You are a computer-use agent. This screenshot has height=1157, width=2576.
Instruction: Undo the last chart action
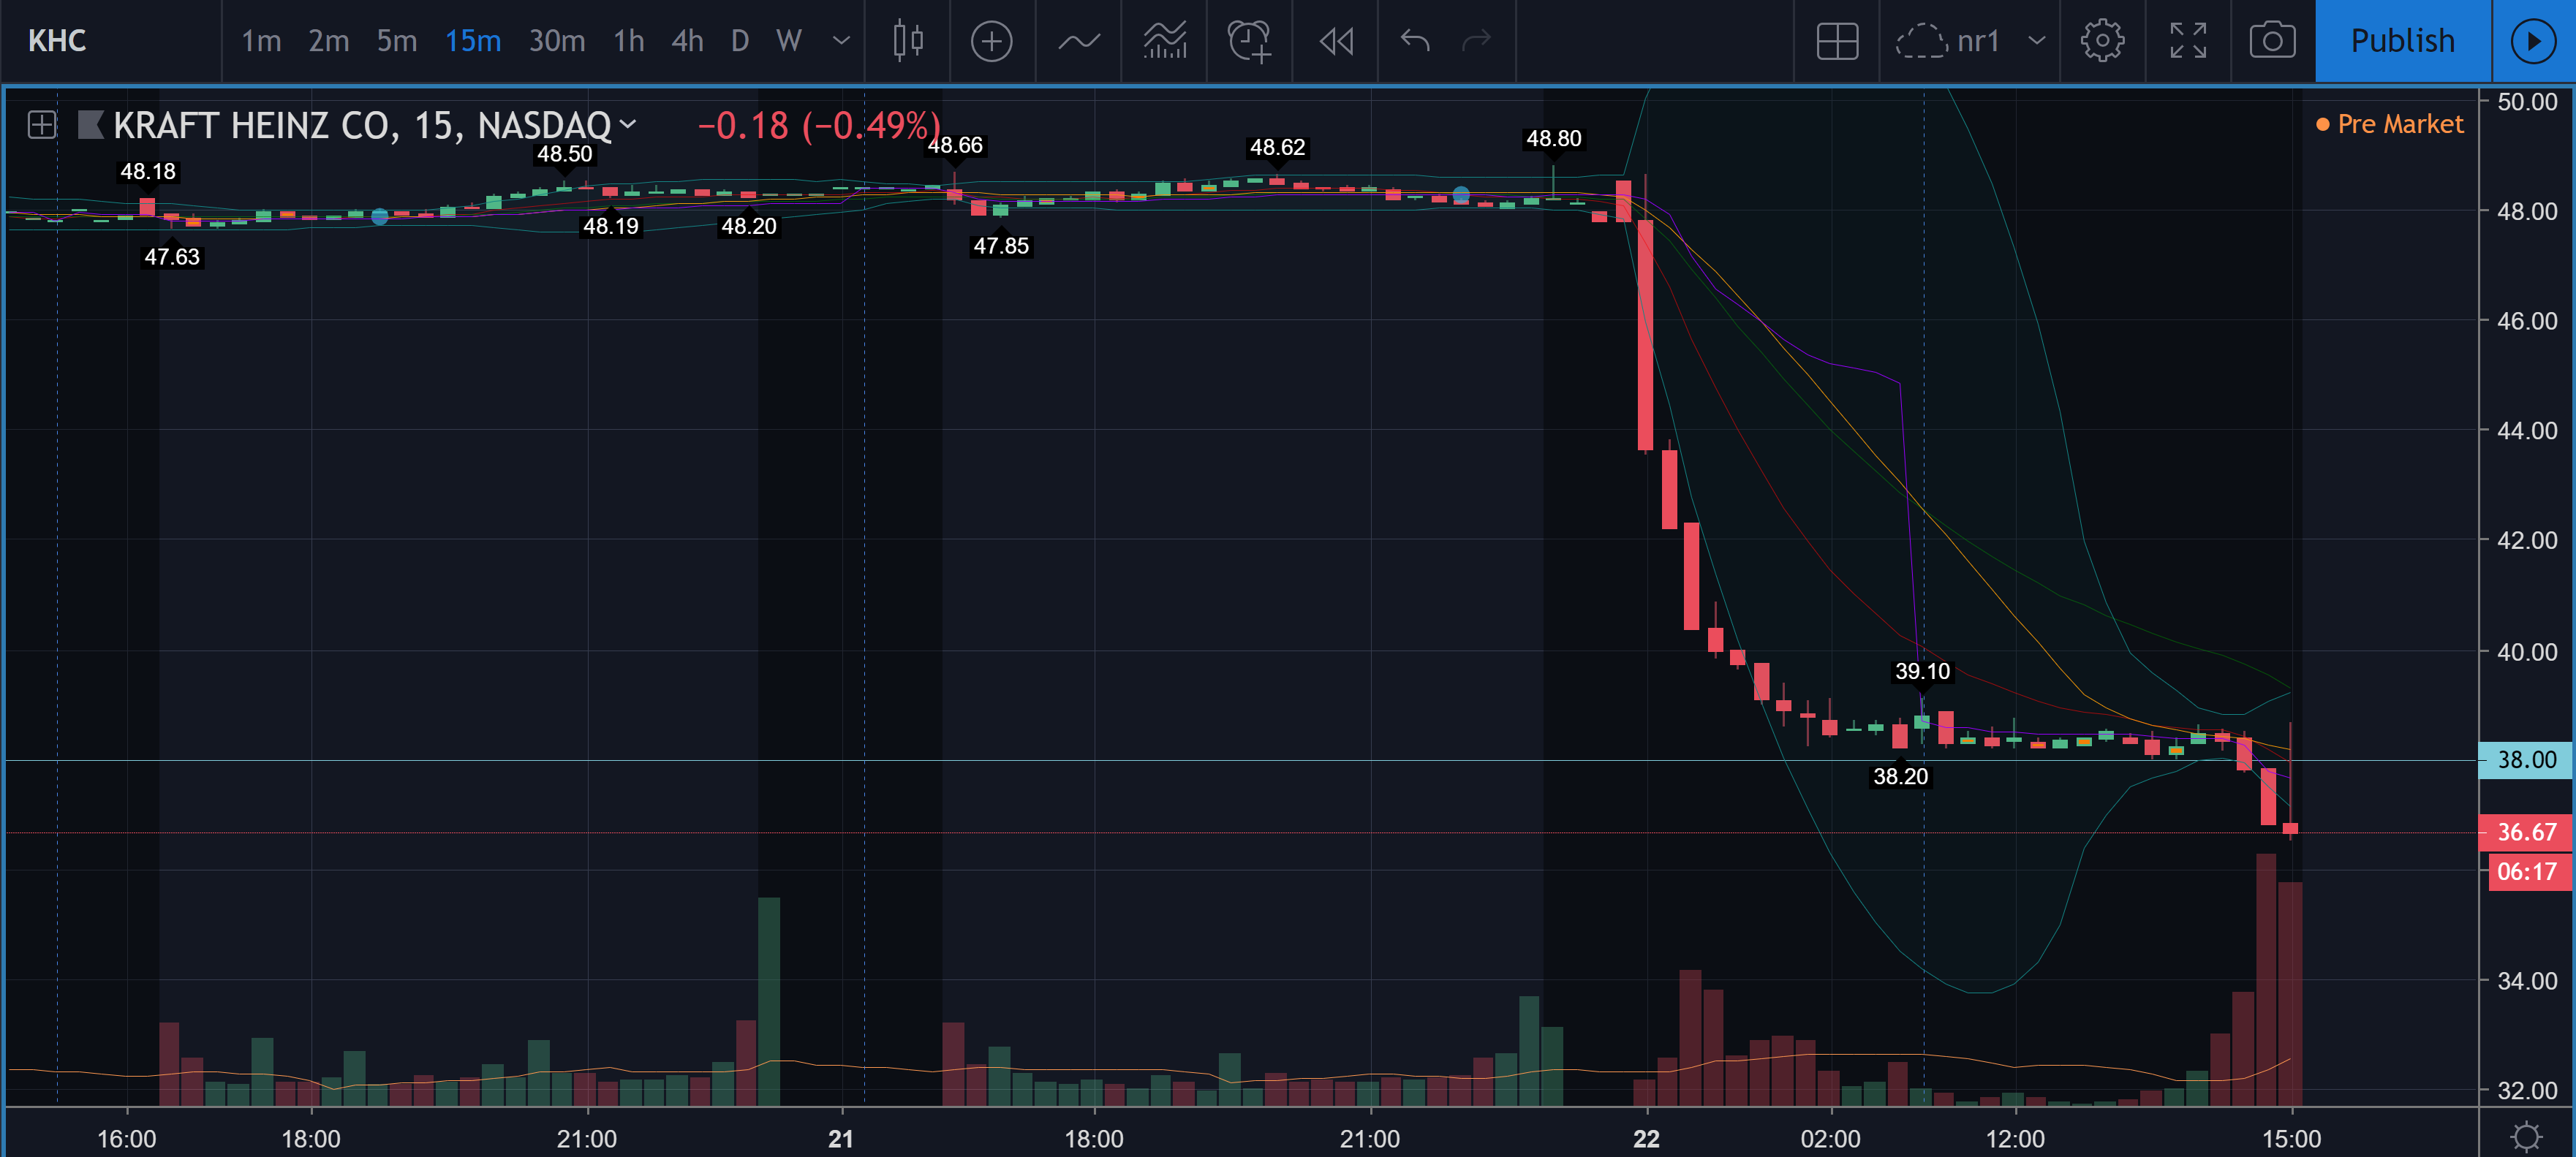click(1414, 41)
